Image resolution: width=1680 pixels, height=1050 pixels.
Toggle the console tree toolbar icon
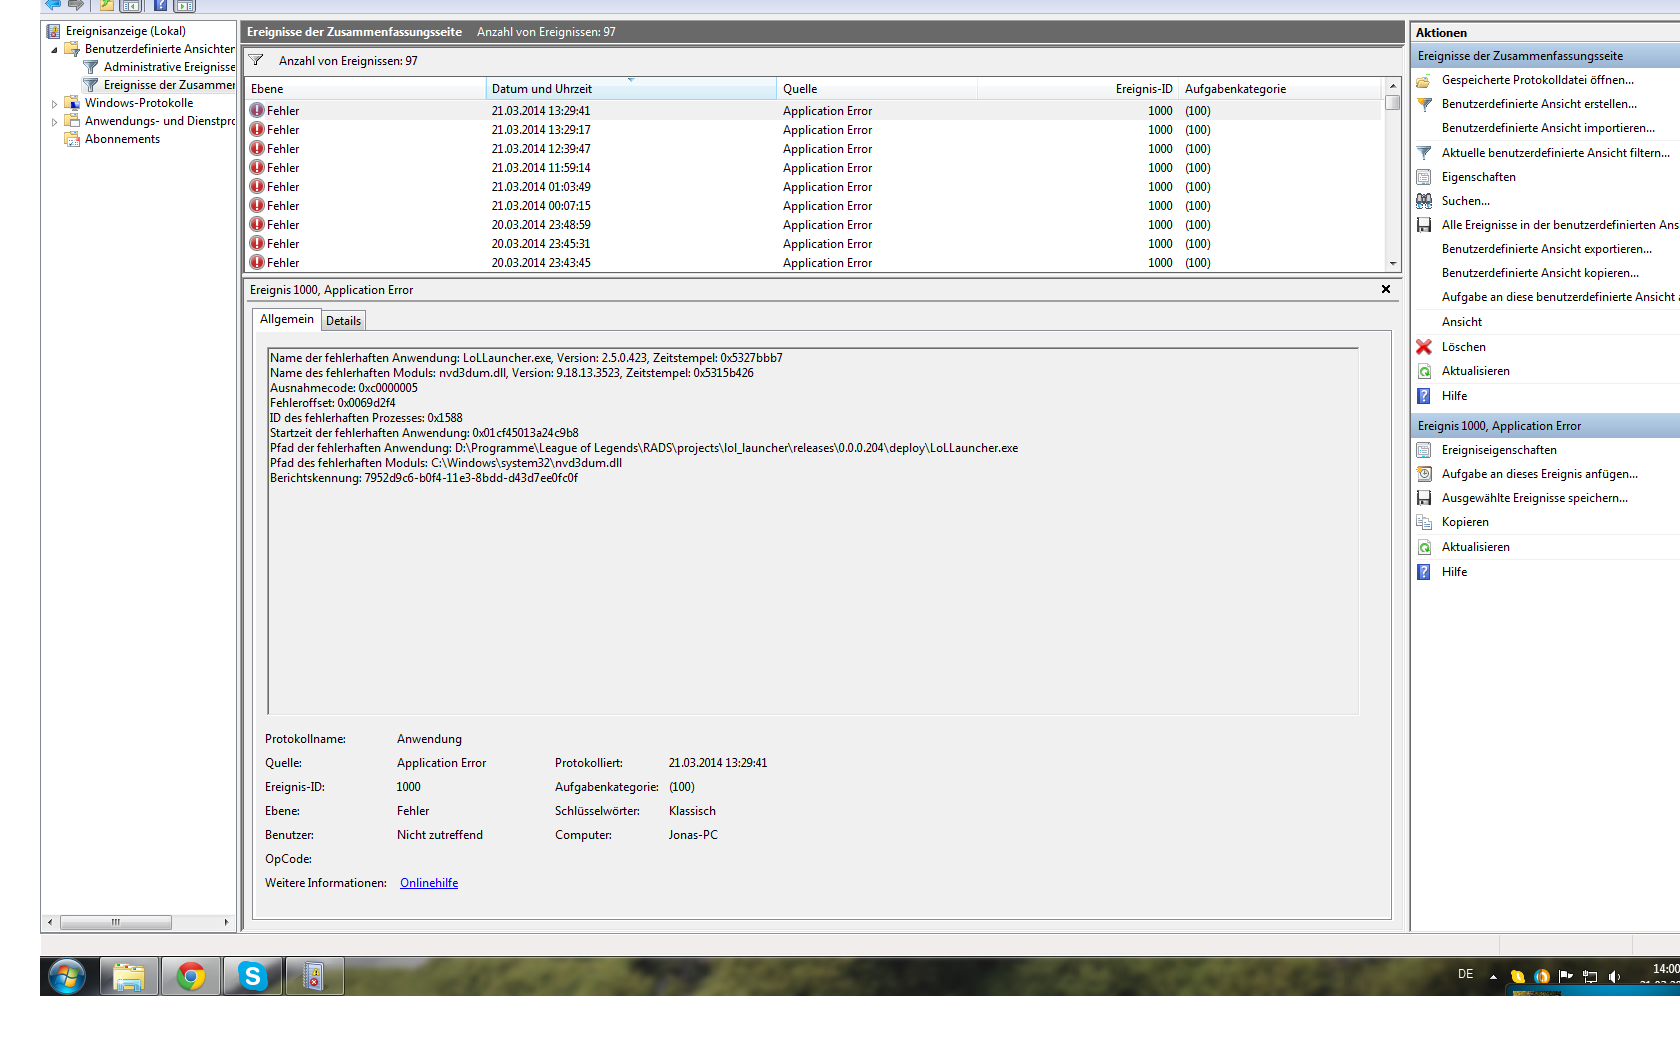(130, 5)
